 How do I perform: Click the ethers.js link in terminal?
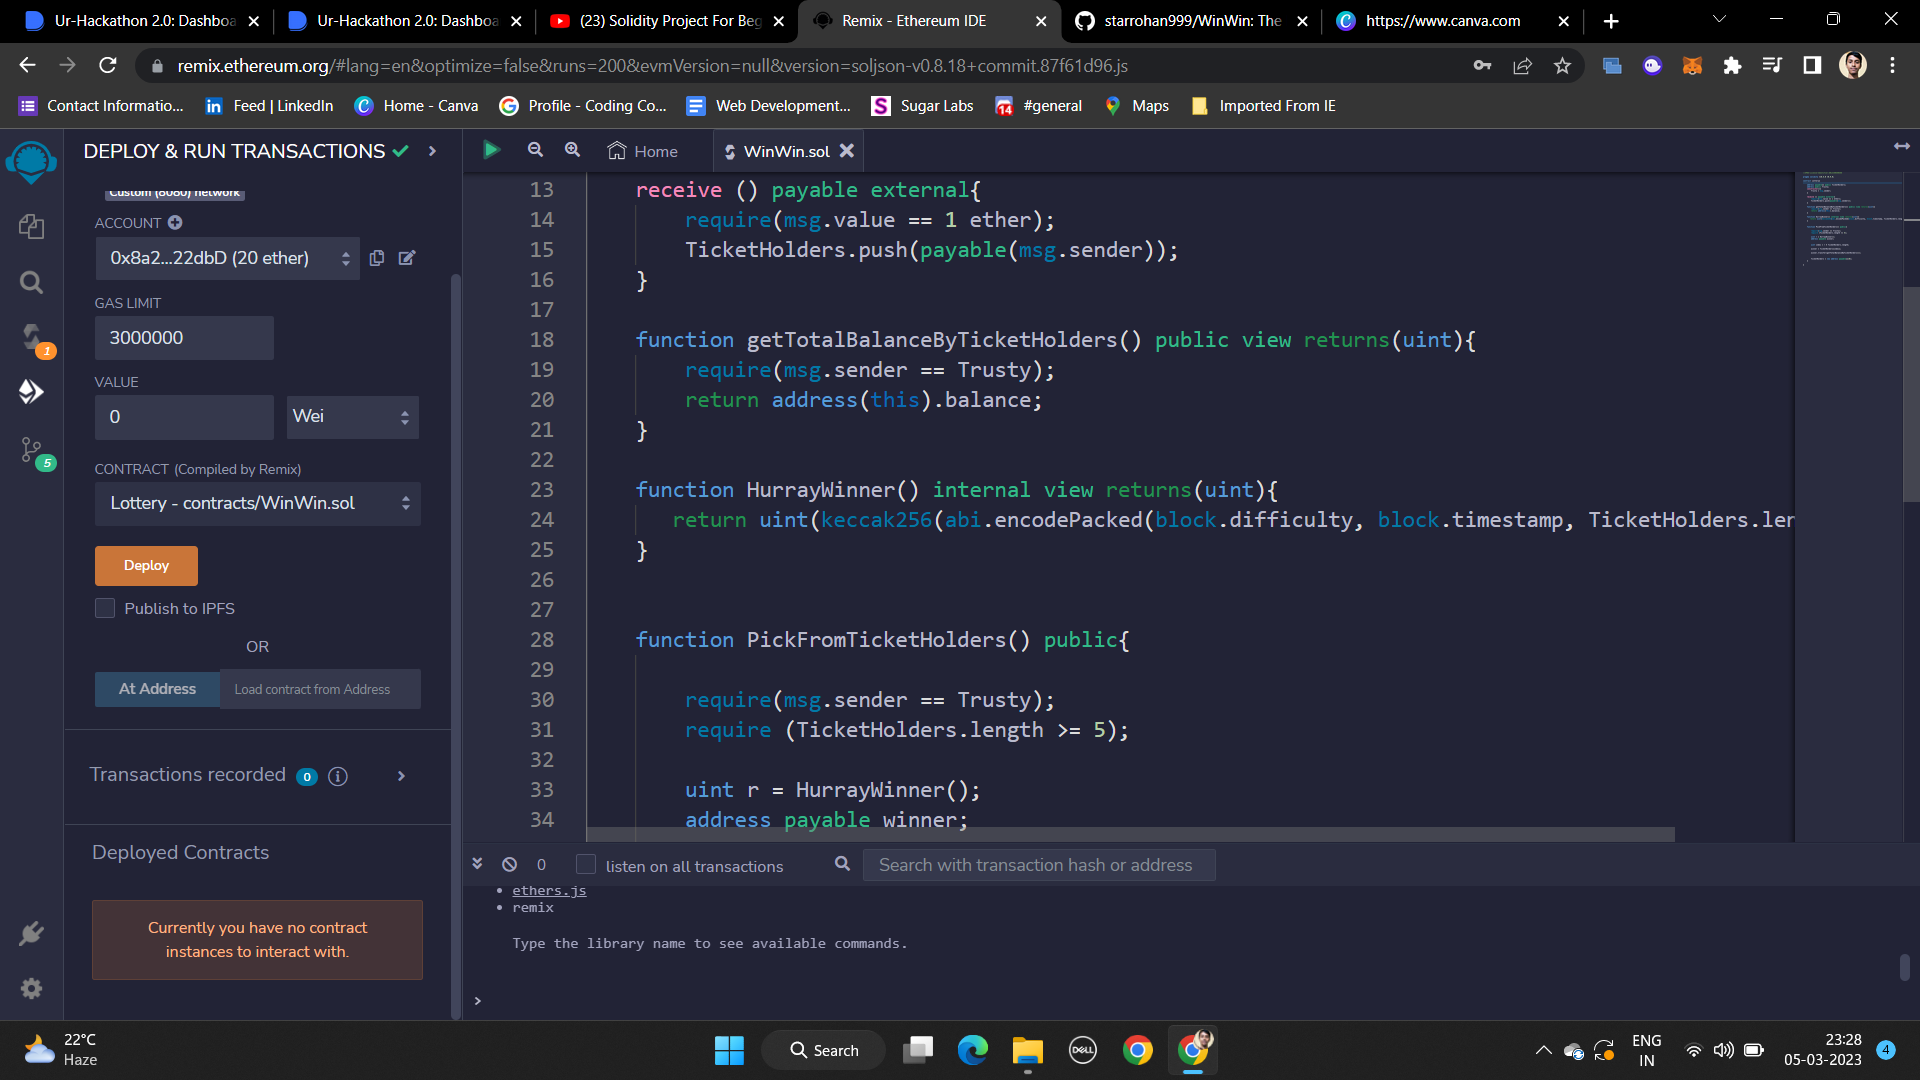tap(549, 890)
